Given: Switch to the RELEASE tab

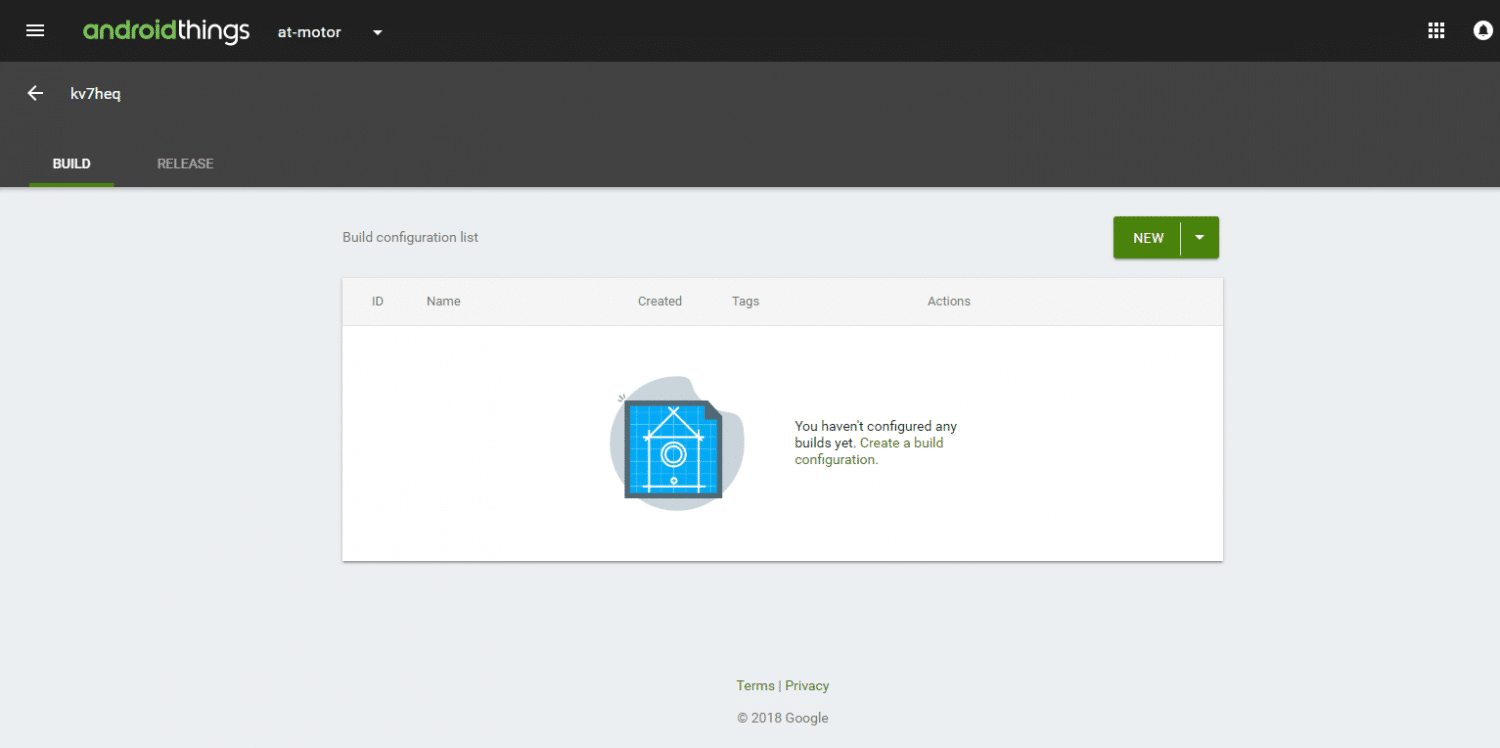Looking at the screenshot, I should (x=185, y=163).
